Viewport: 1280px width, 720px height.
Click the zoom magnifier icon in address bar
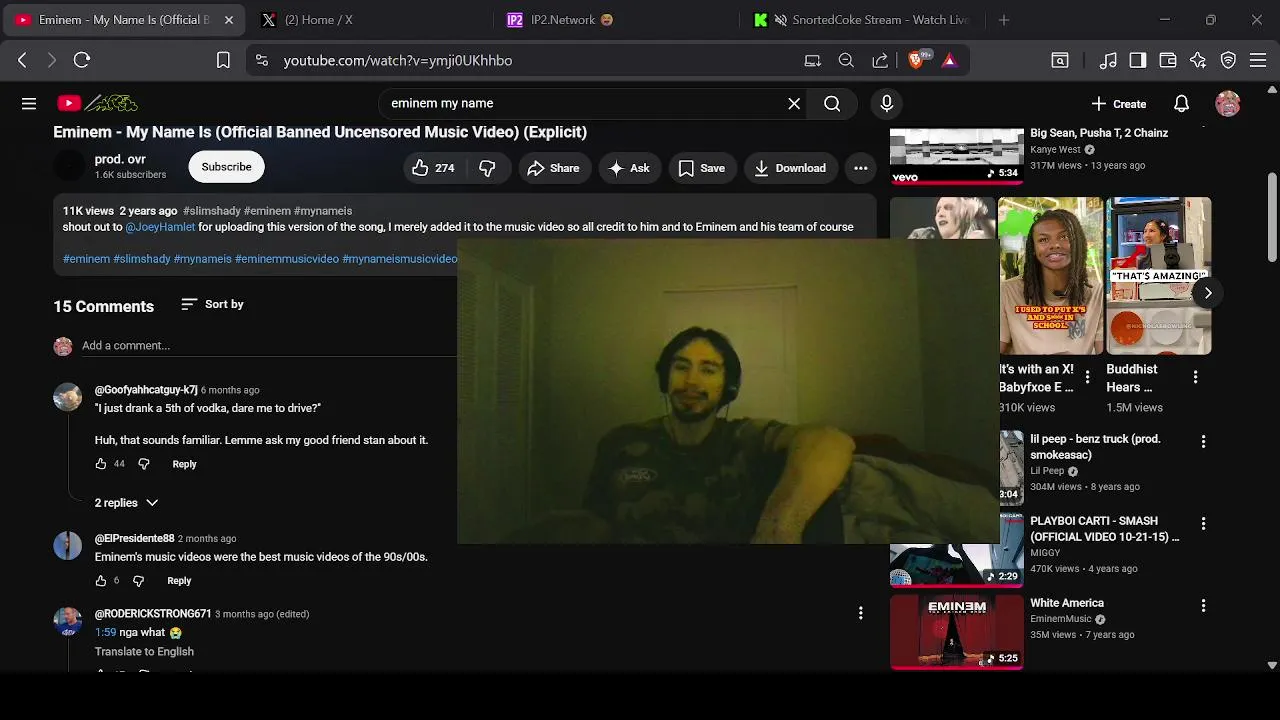[x=846, y=60]
